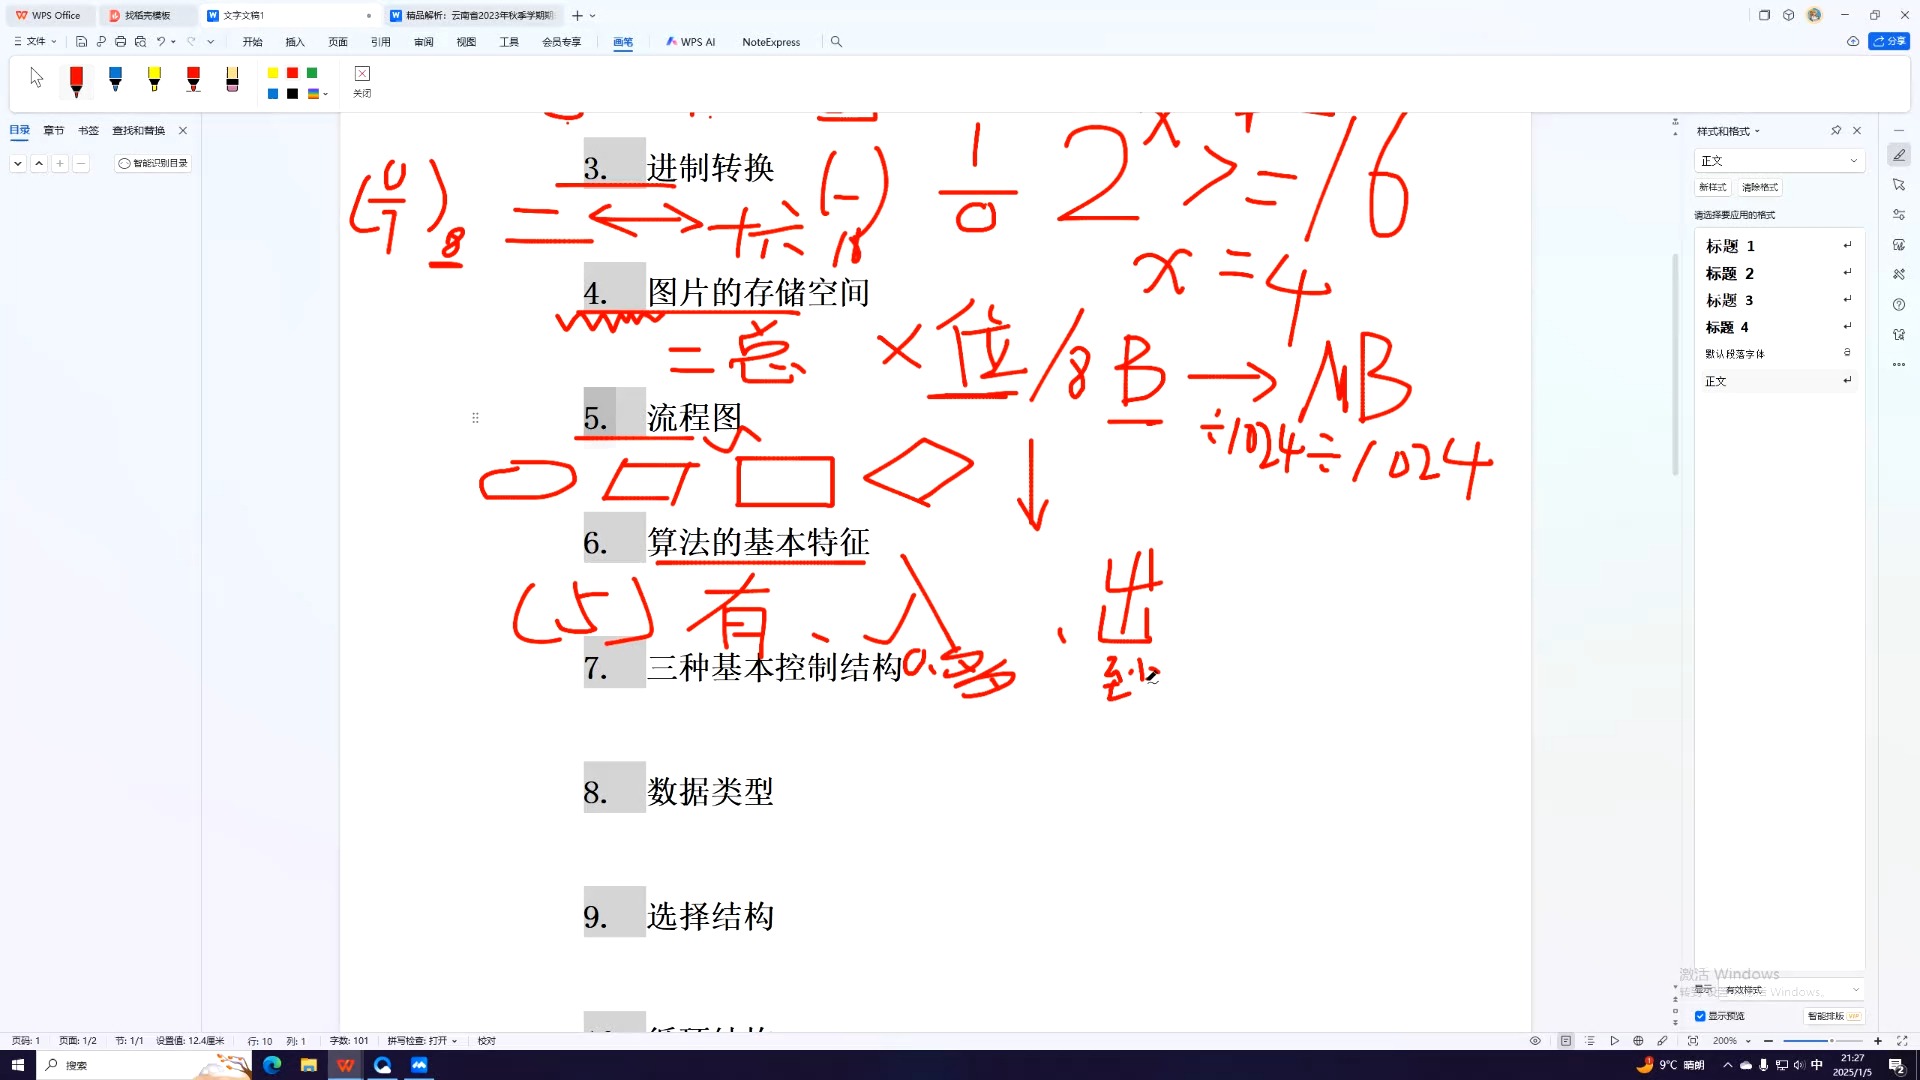The image size is (1920, 1080).
Task: Switch to the arrow select cursor tool
Action: tap(37, 78)
